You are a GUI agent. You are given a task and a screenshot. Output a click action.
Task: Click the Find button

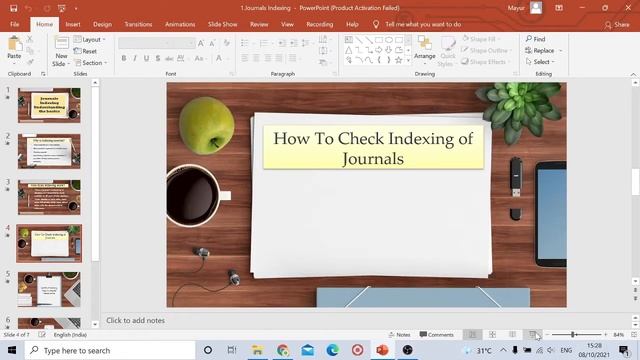click(x=536, y=39)
